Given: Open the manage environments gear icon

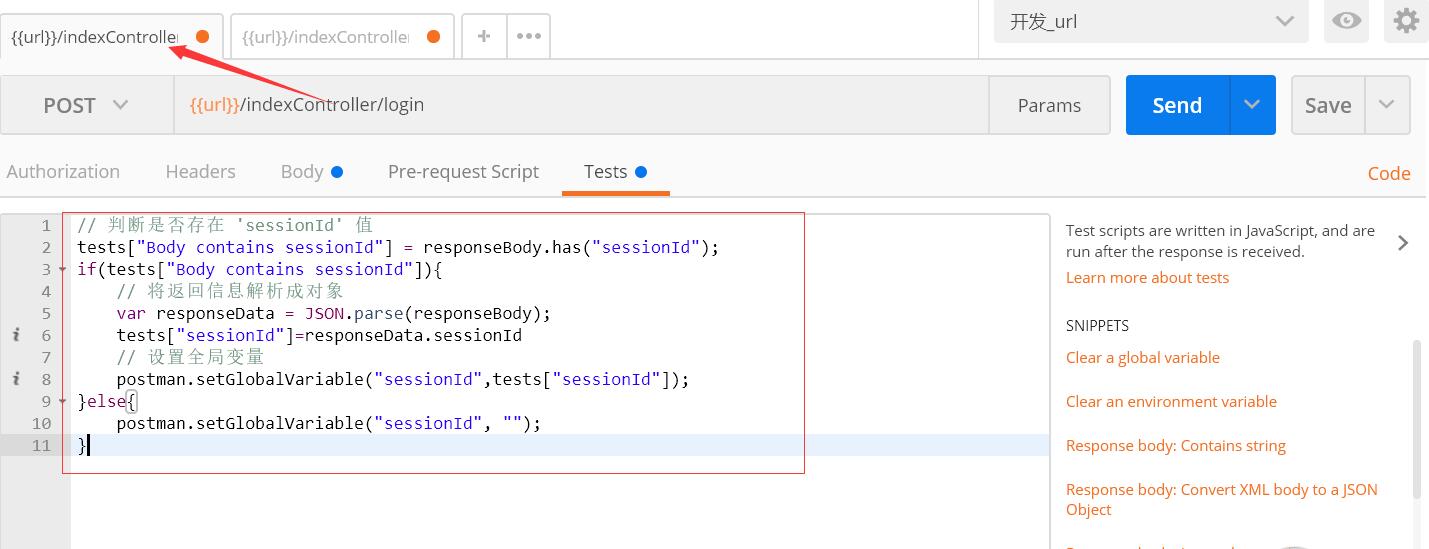Looking at the screenshot, I should pos(1406,21).
